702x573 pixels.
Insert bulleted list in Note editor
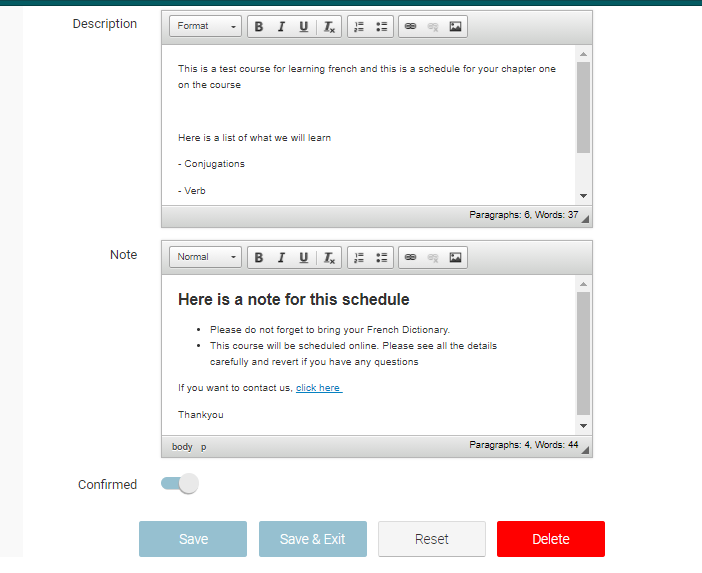[381, 257]
